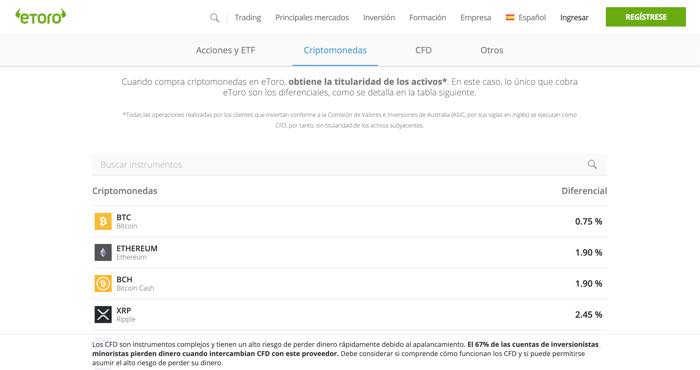
Task: Click the magnifier in the instrument search field
Action: (592, 164)
